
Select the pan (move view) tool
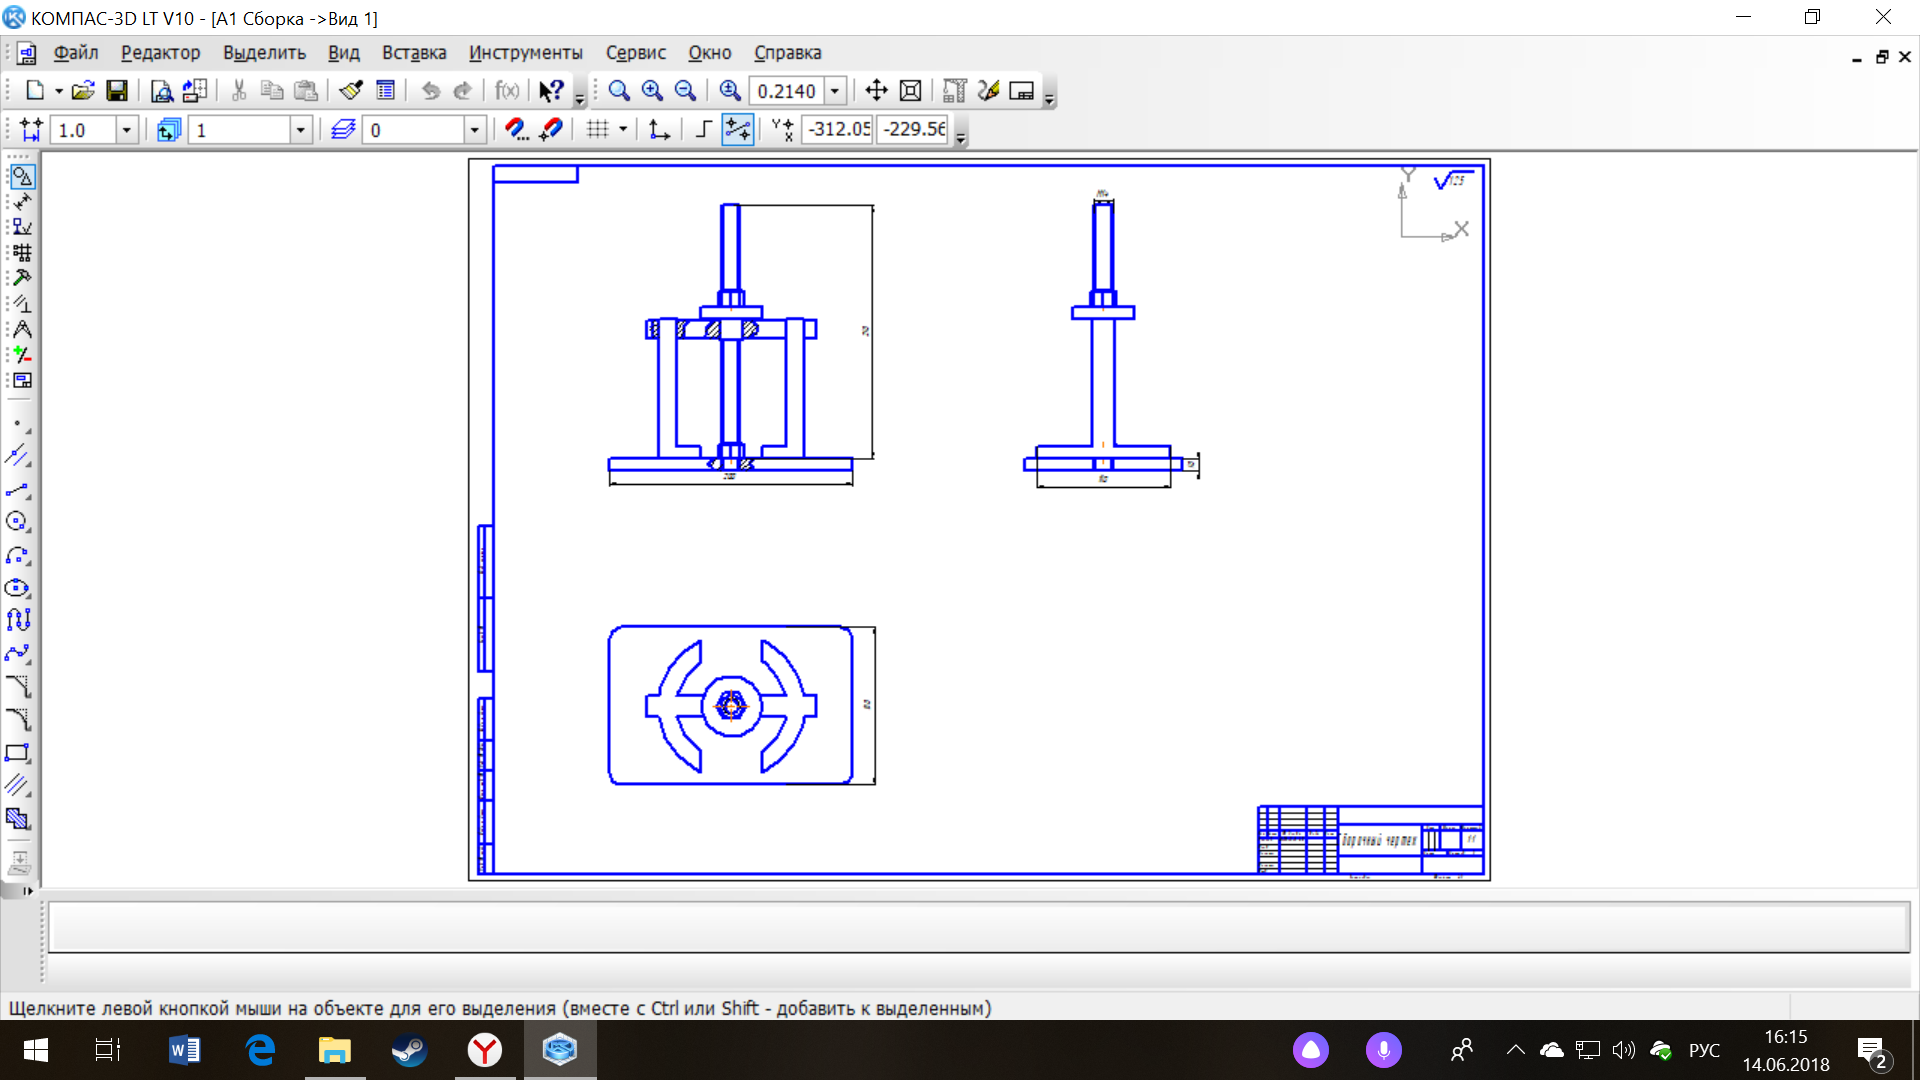coord(876,91)
